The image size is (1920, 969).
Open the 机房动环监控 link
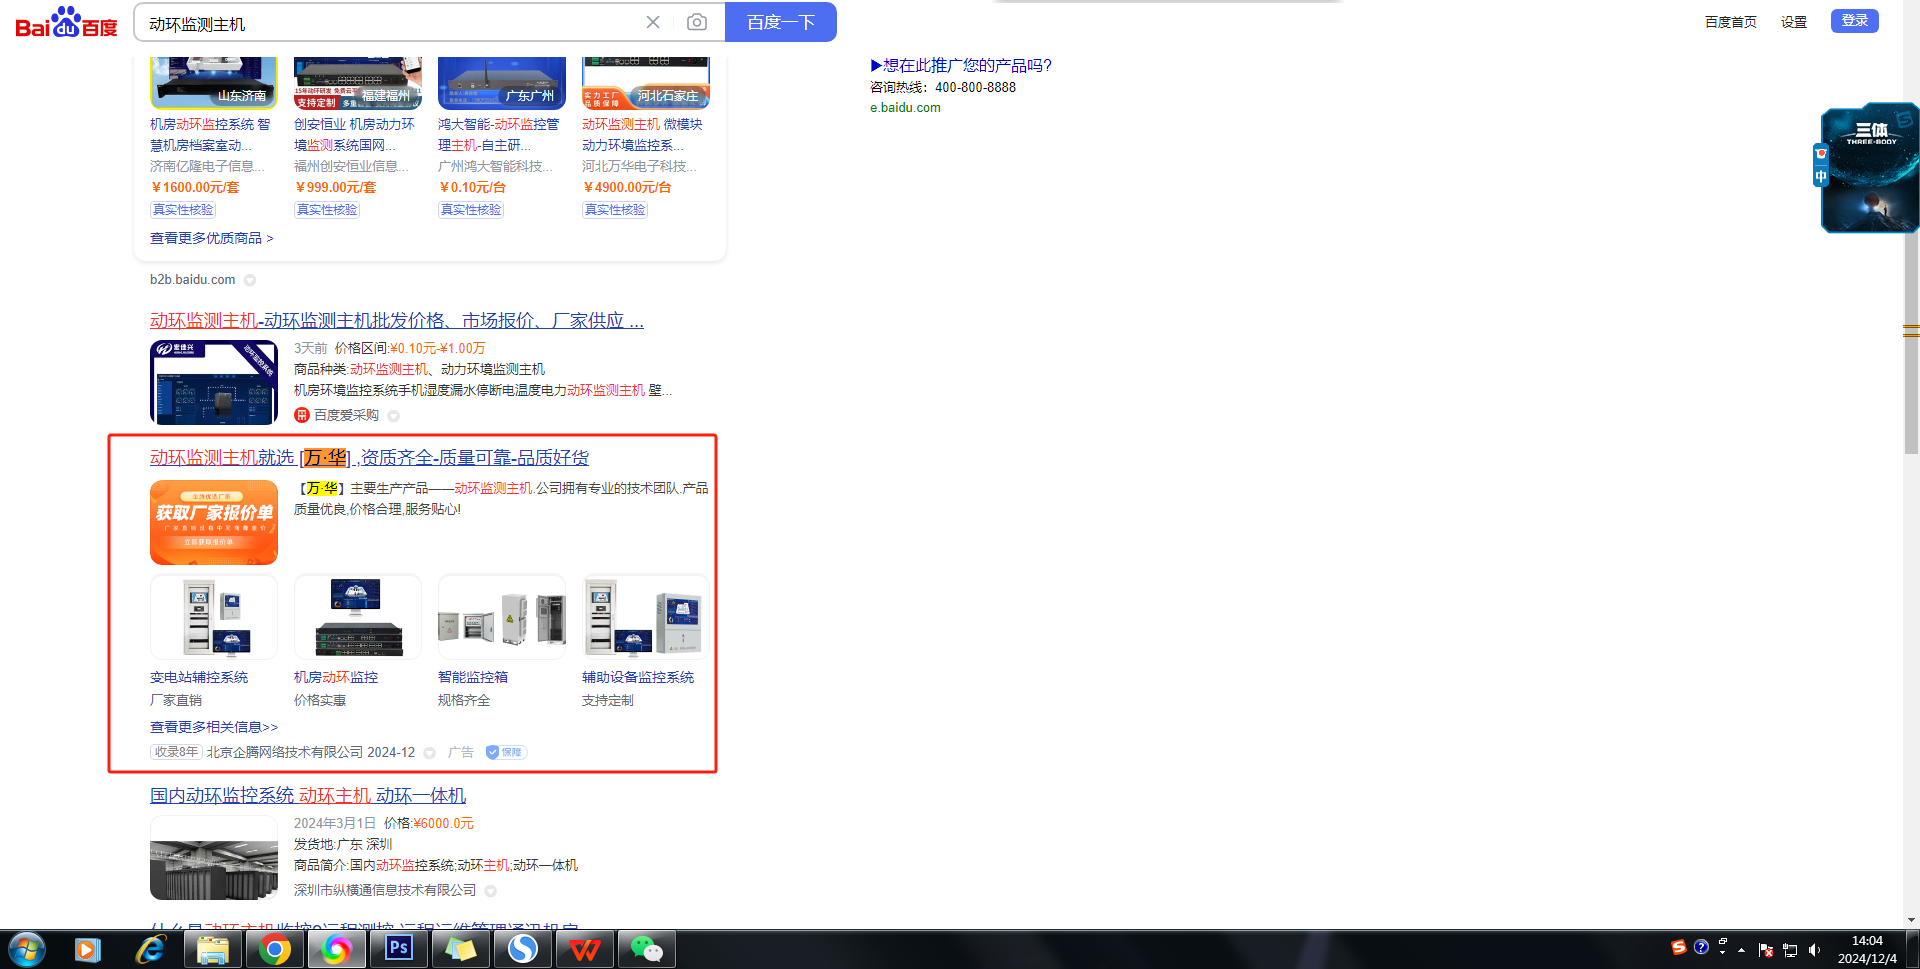click(336, 678)
